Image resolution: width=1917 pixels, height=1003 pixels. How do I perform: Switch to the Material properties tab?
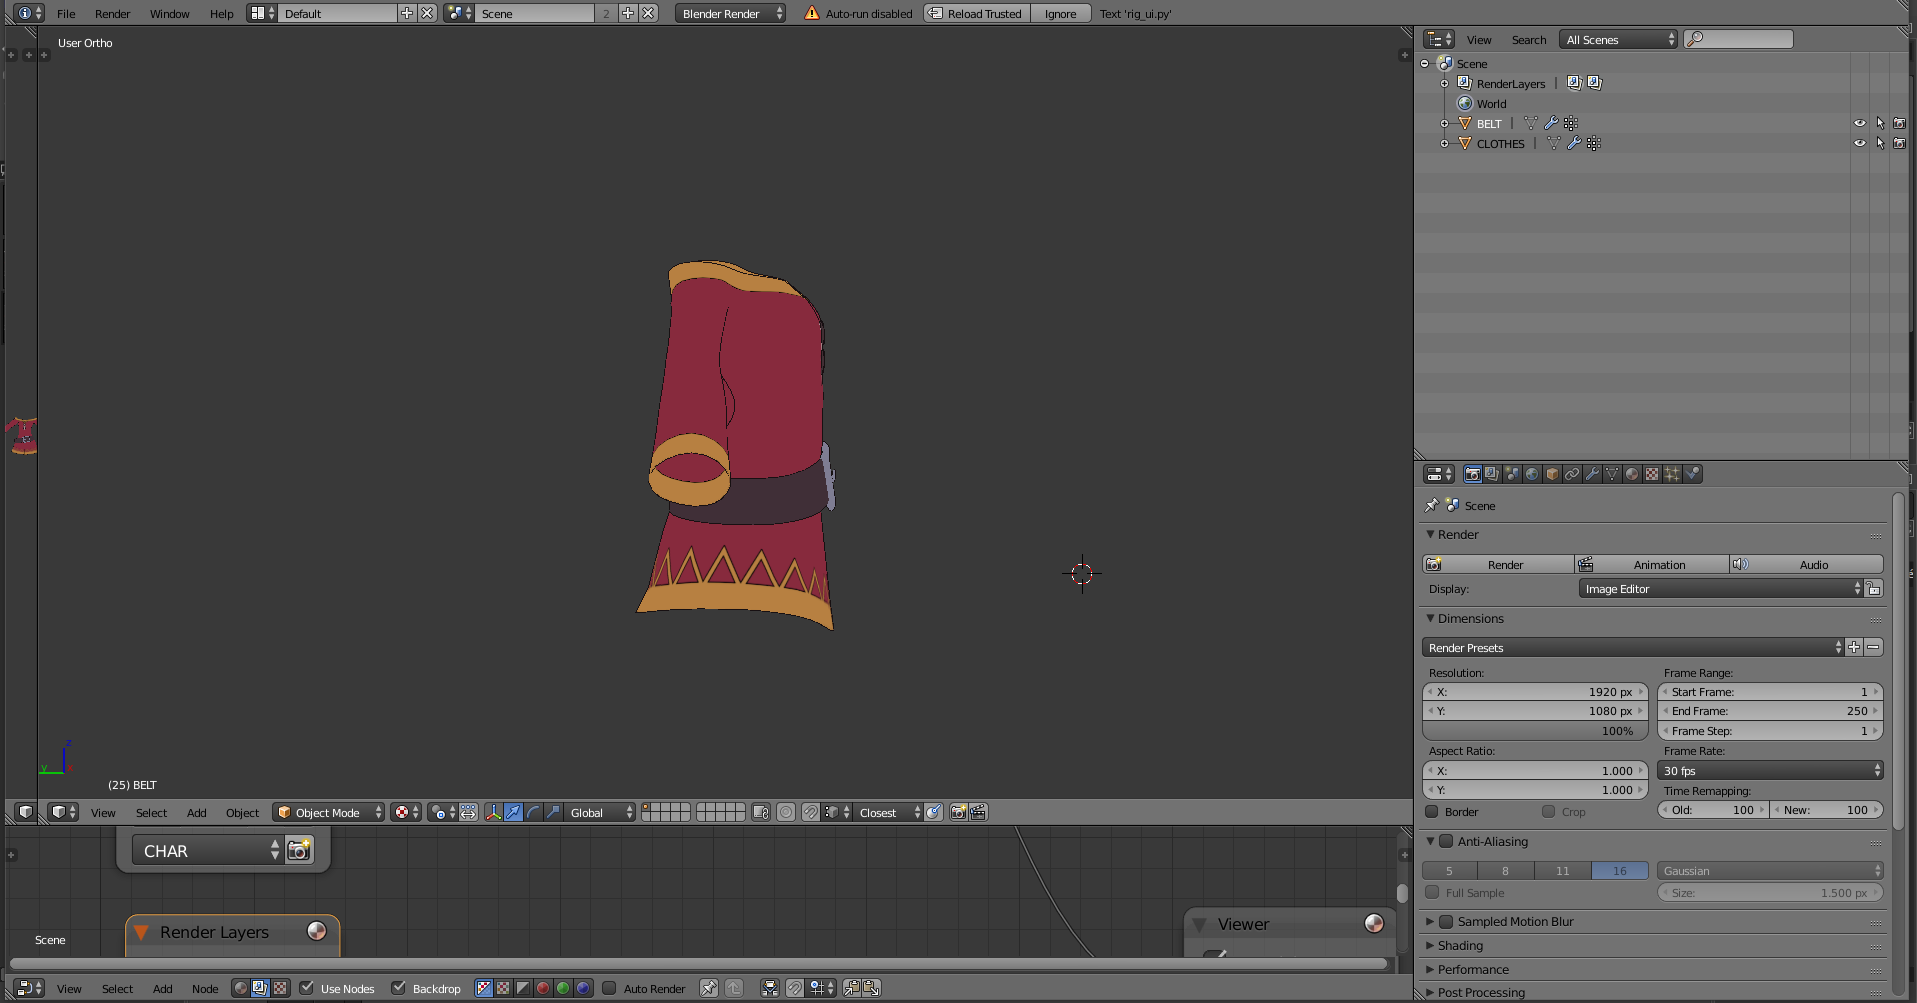tap(1632, 474)
